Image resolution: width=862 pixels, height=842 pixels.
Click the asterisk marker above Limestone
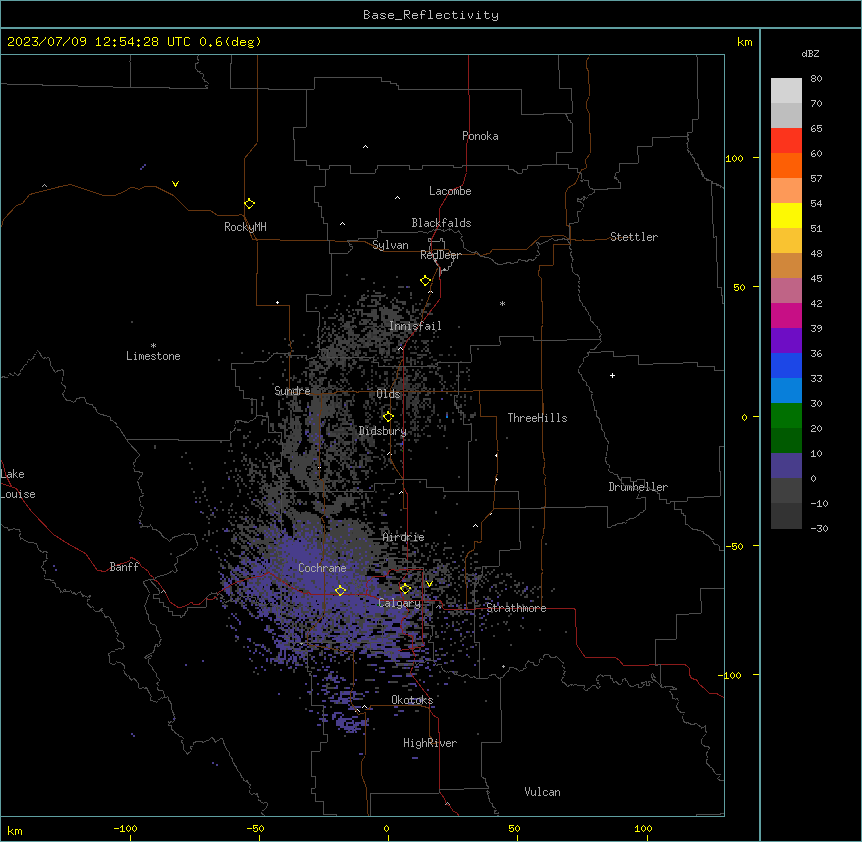click(x=153, y=345)
